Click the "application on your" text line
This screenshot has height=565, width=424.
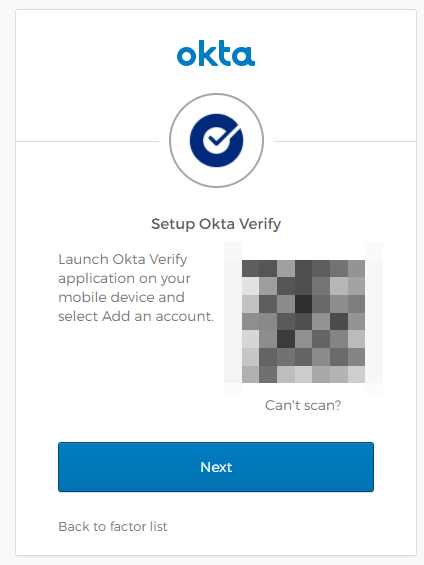[124, 279]
